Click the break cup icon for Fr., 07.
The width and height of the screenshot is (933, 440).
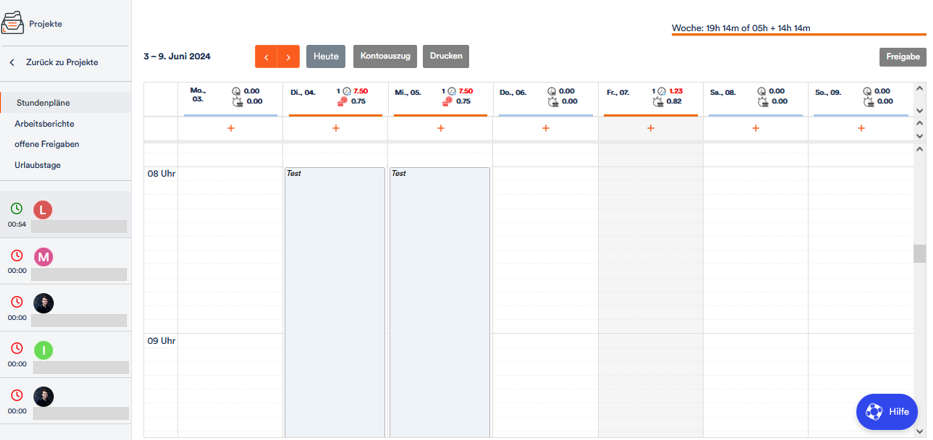coord(658,102)
